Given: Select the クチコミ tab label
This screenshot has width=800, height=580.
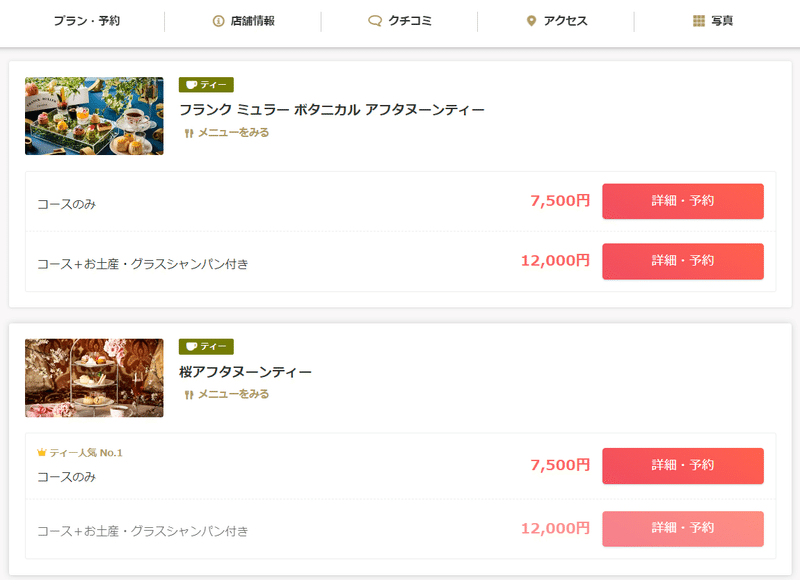Looking at the screenshot, I should tap(410, 21).
